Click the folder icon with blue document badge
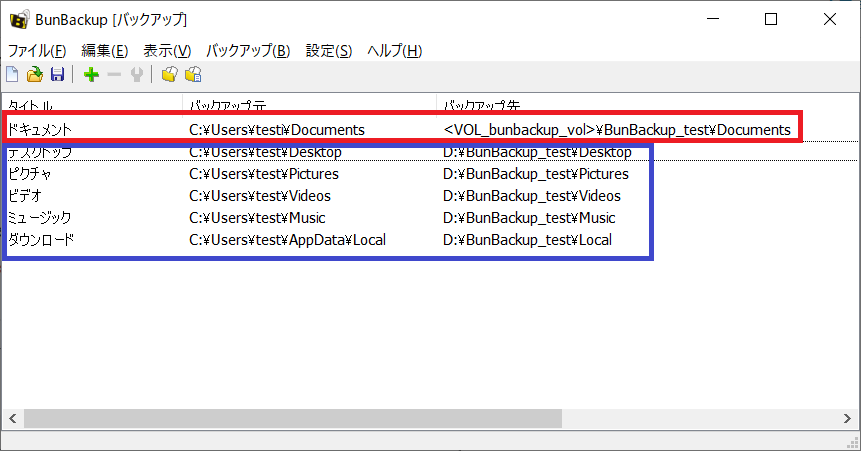The width and height of the screenshot is (861, 451). point(193,74)
